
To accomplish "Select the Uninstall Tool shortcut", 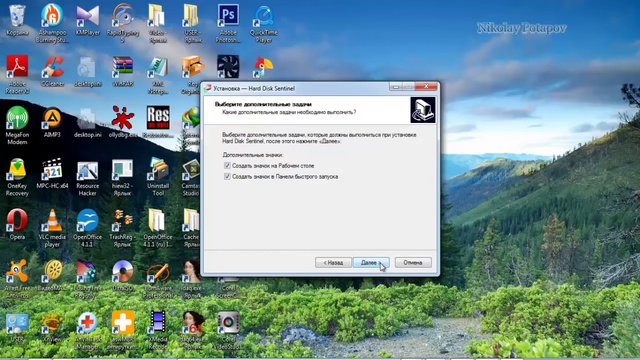I will coord(158,177).
